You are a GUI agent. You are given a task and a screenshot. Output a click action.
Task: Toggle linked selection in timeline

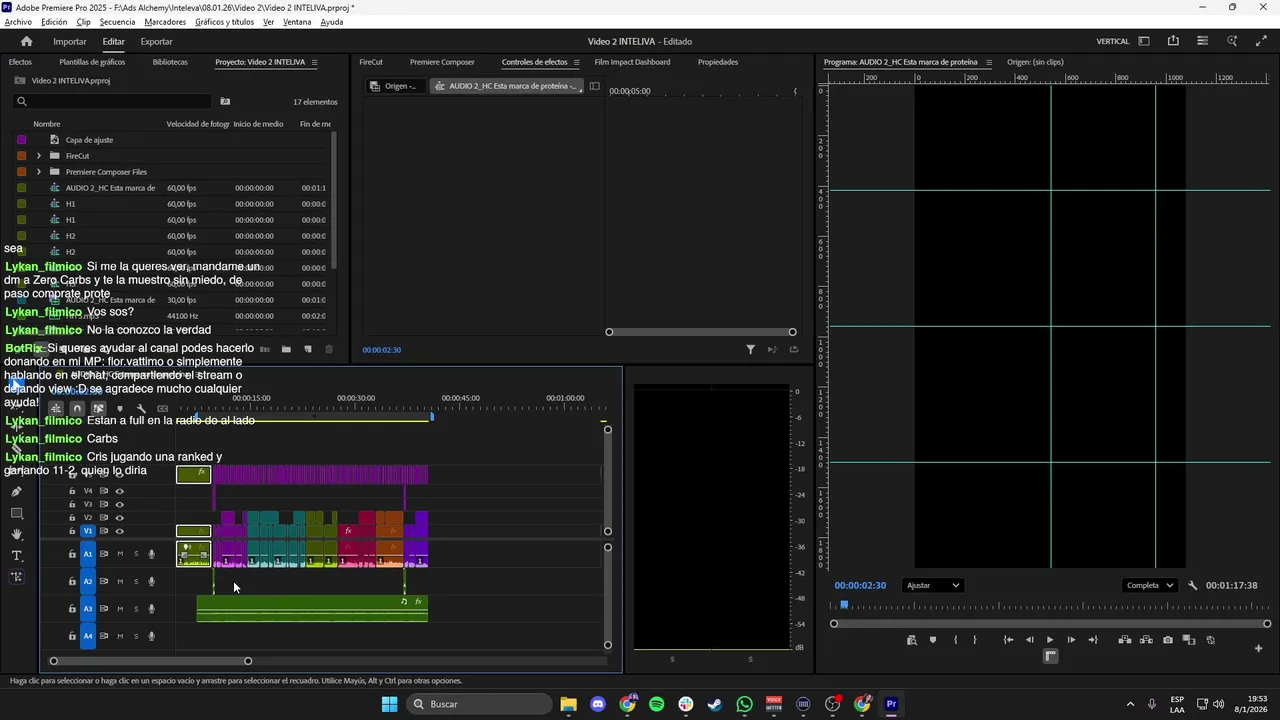[x=98, y=408]
